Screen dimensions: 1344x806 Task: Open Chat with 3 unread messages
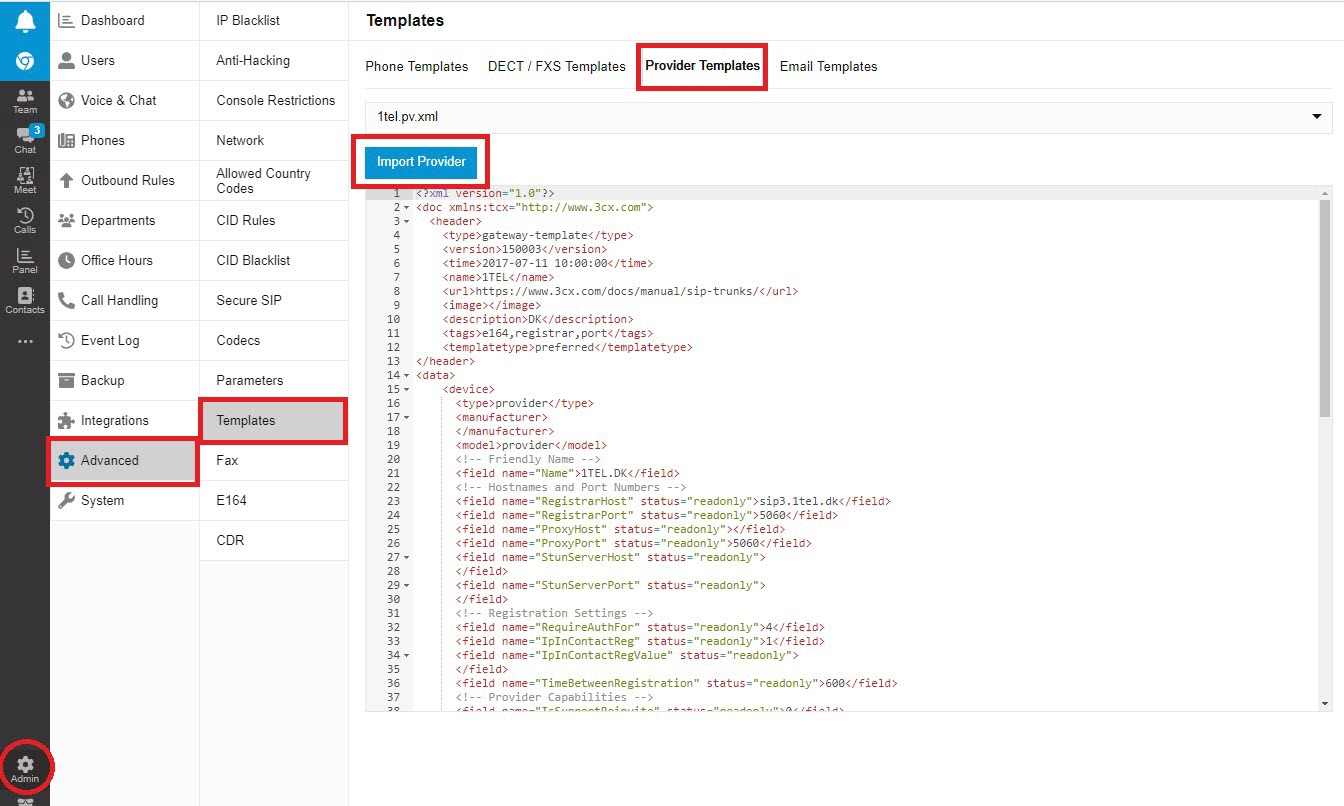point(25,140)
